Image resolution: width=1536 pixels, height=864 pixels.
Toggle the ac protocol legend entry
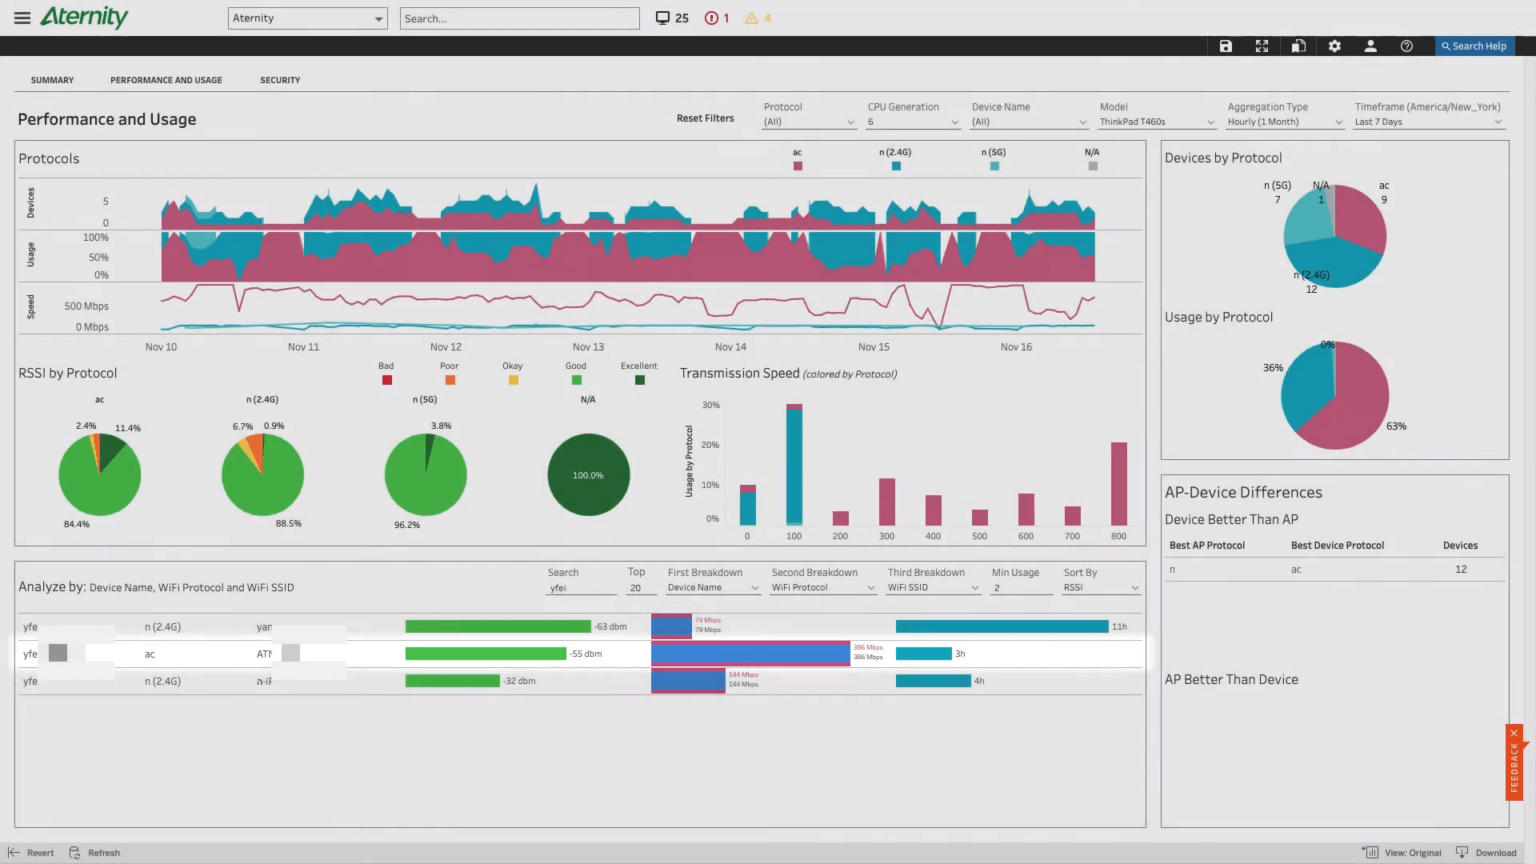click(x=798, y=165)
